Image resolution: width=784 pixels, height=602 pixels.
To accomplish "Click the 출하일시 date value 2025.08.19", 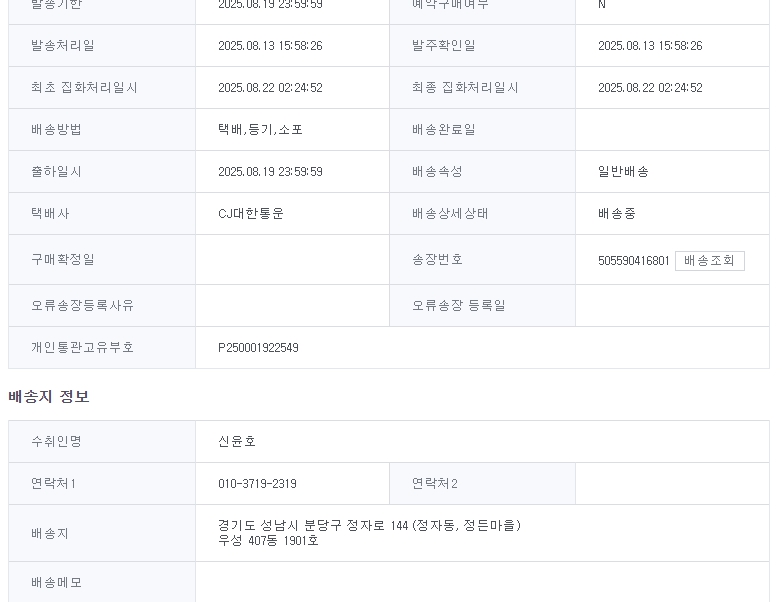I will click(270, 172).
